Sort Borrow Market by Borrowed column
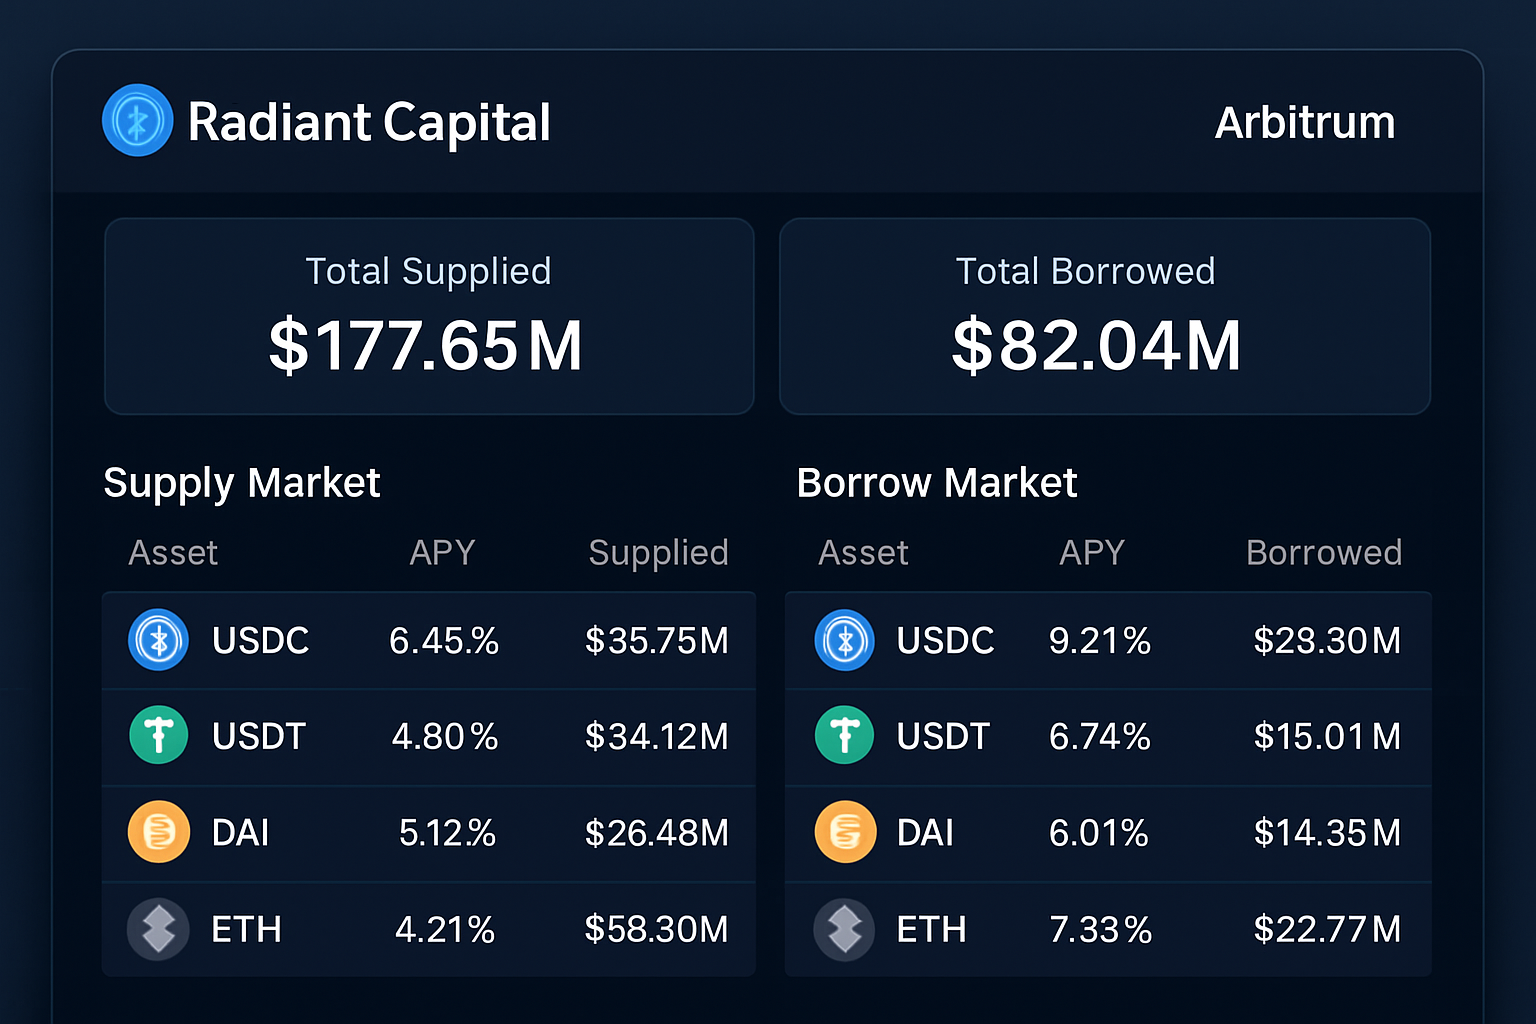Screen dimensions: 1536x1024 [x=1324, y=552]
